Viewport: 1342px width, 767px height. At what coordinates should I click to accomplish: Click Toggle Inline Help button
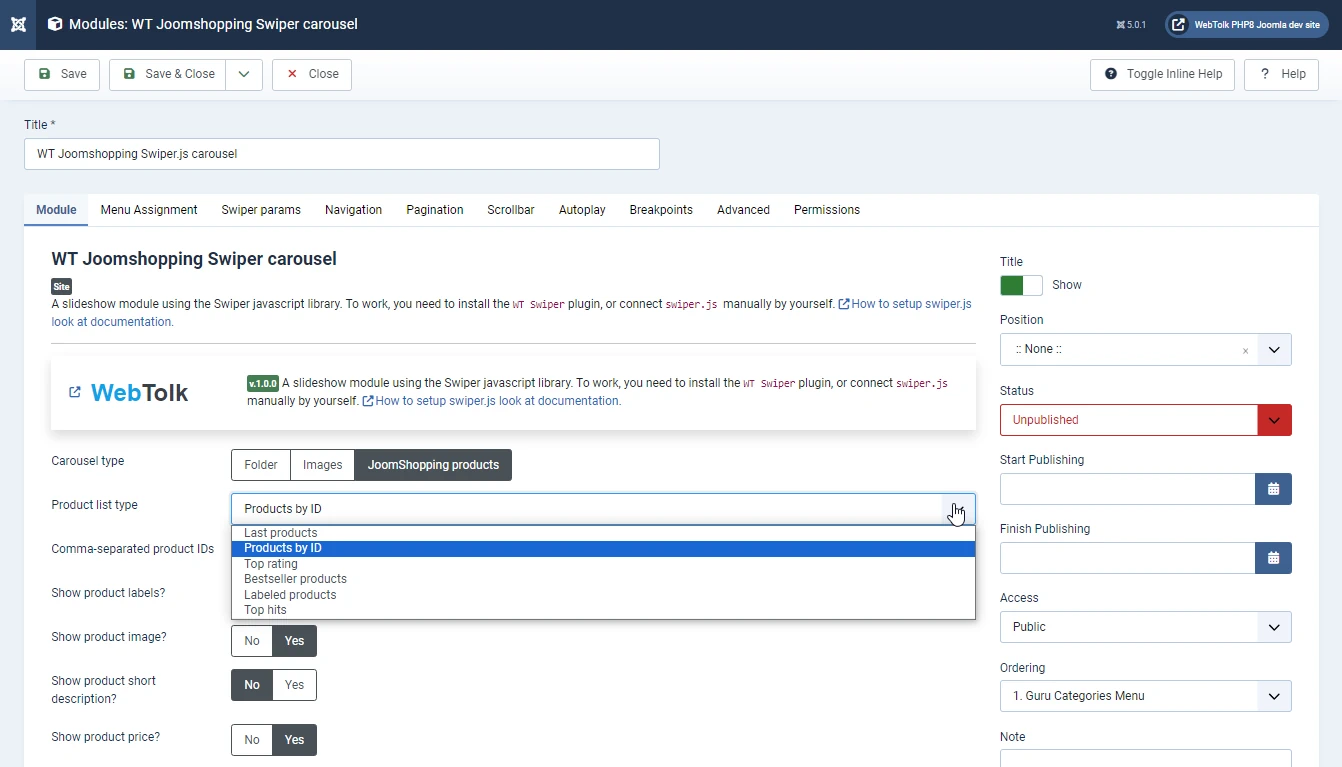[1163, 74]
